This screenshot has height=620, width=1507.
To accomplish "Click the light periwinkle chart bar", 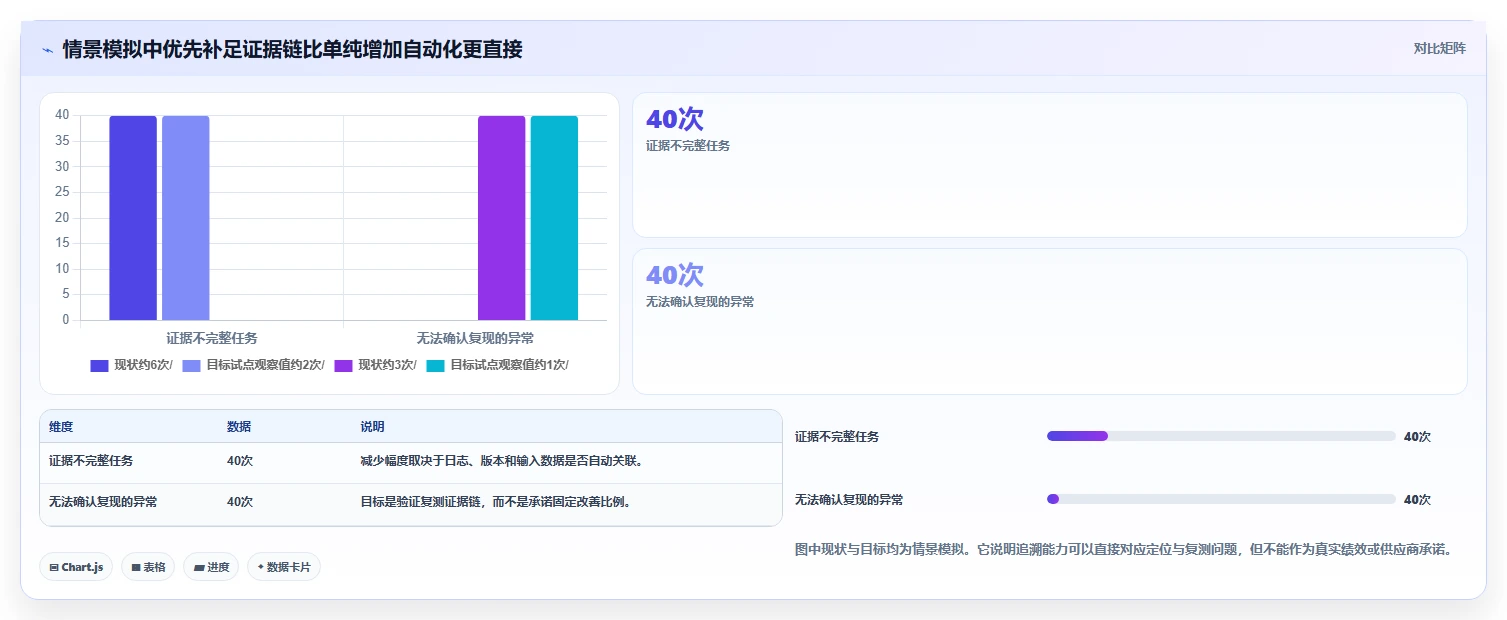I will click(x=186, y=218).
